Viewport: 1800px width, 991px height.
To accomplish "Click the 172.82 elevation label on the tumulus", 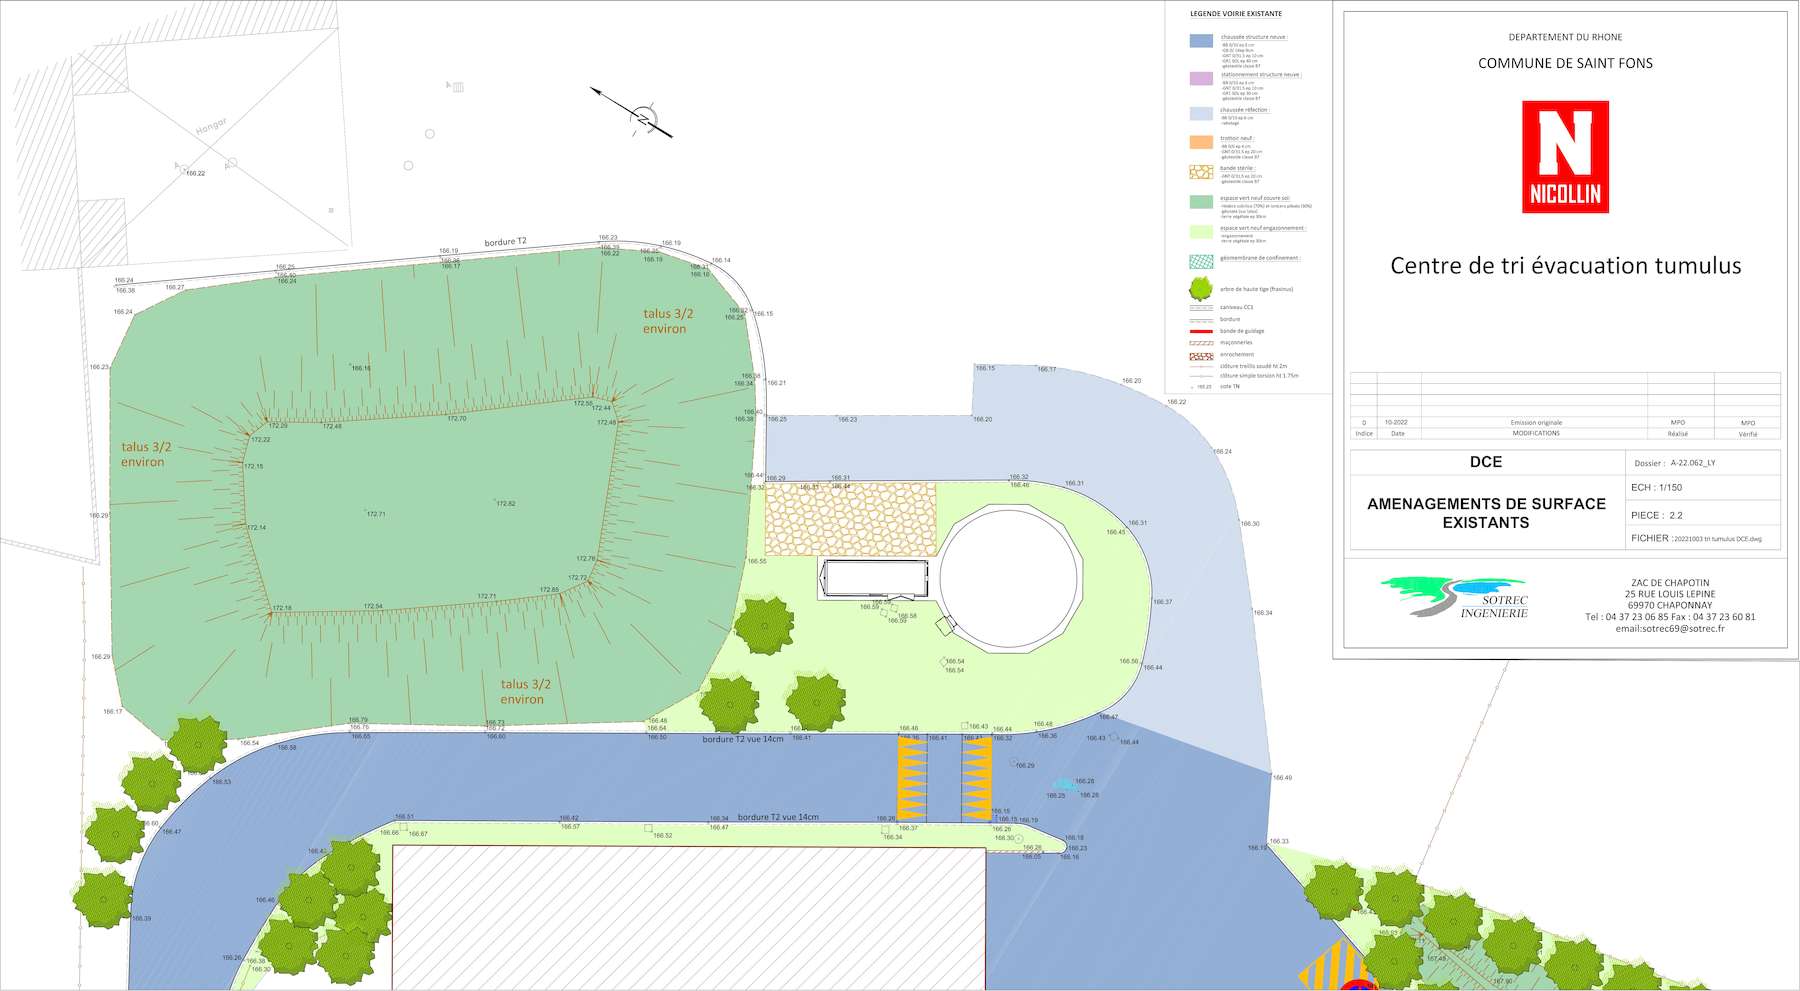I will tap(506, 504).
